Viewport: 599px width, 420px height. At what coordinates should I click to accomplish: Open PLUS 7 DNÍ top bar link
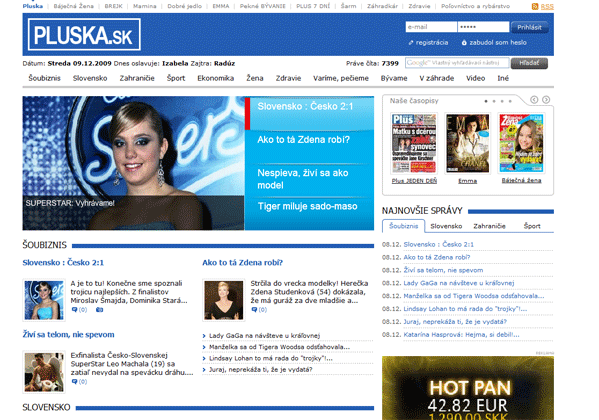pos(313,6)
